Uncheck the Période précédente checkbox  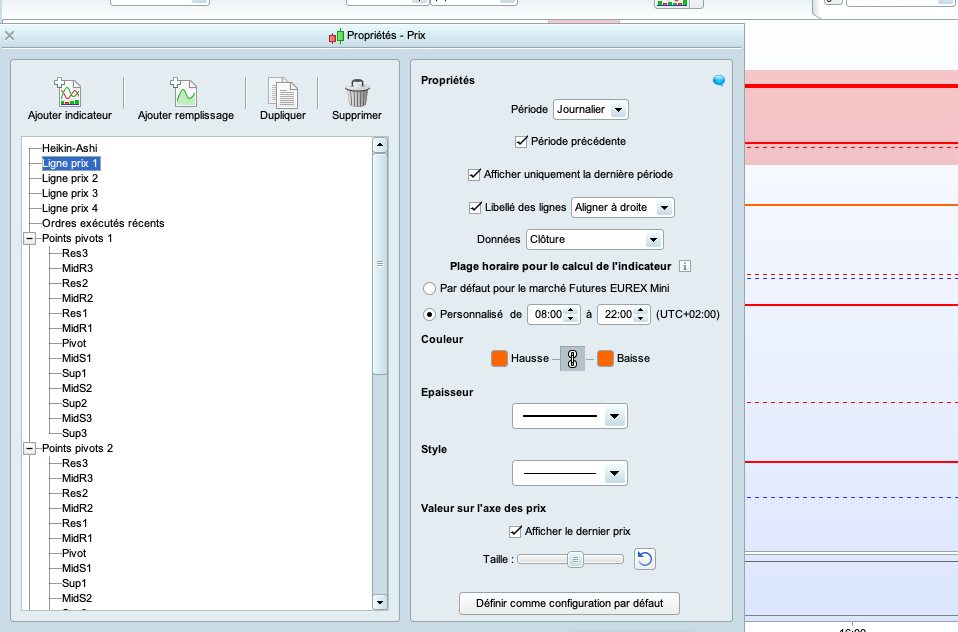[521, 141]
